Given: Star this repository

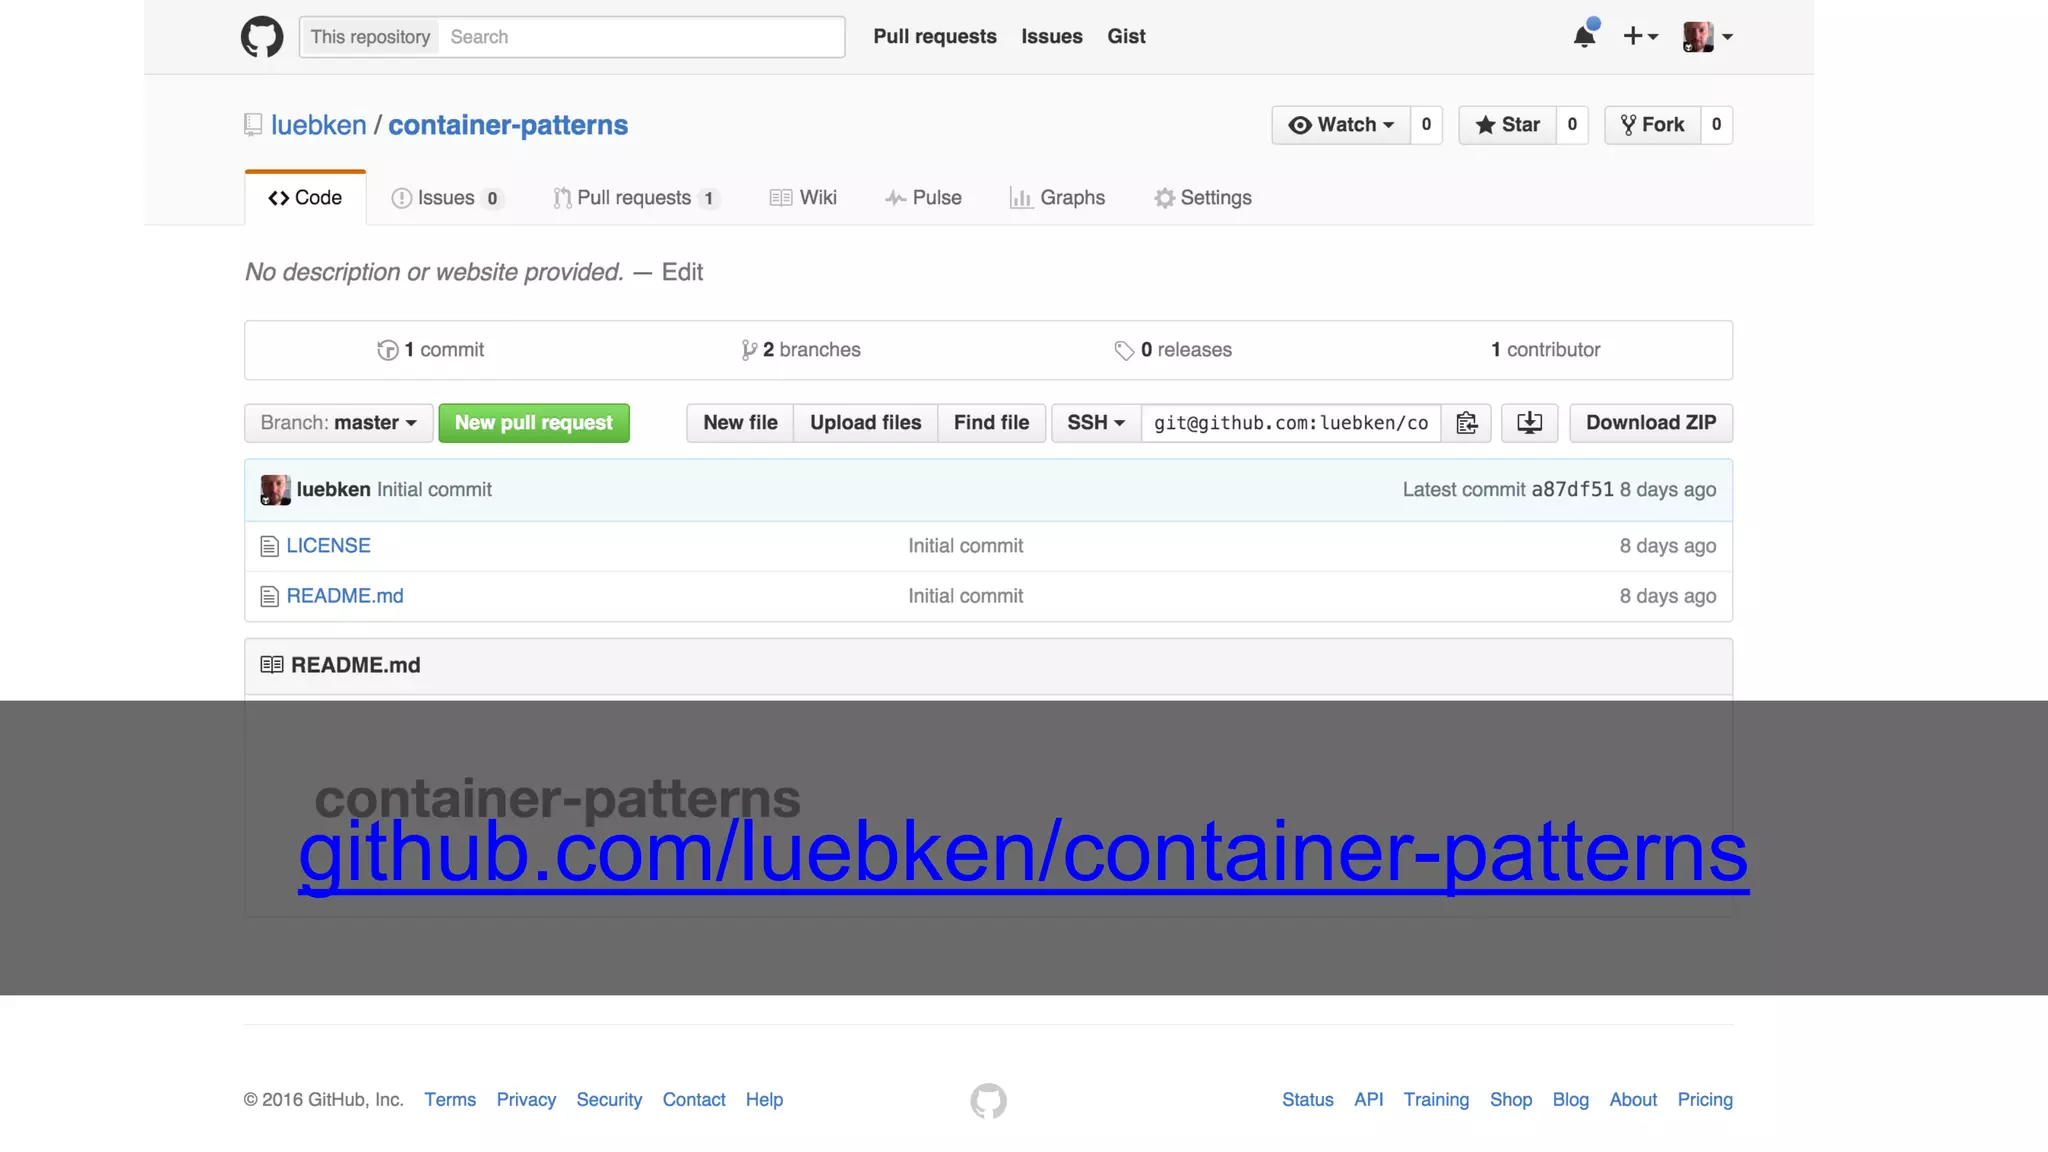Looking at the screenshot, I should click(1507, 125).
